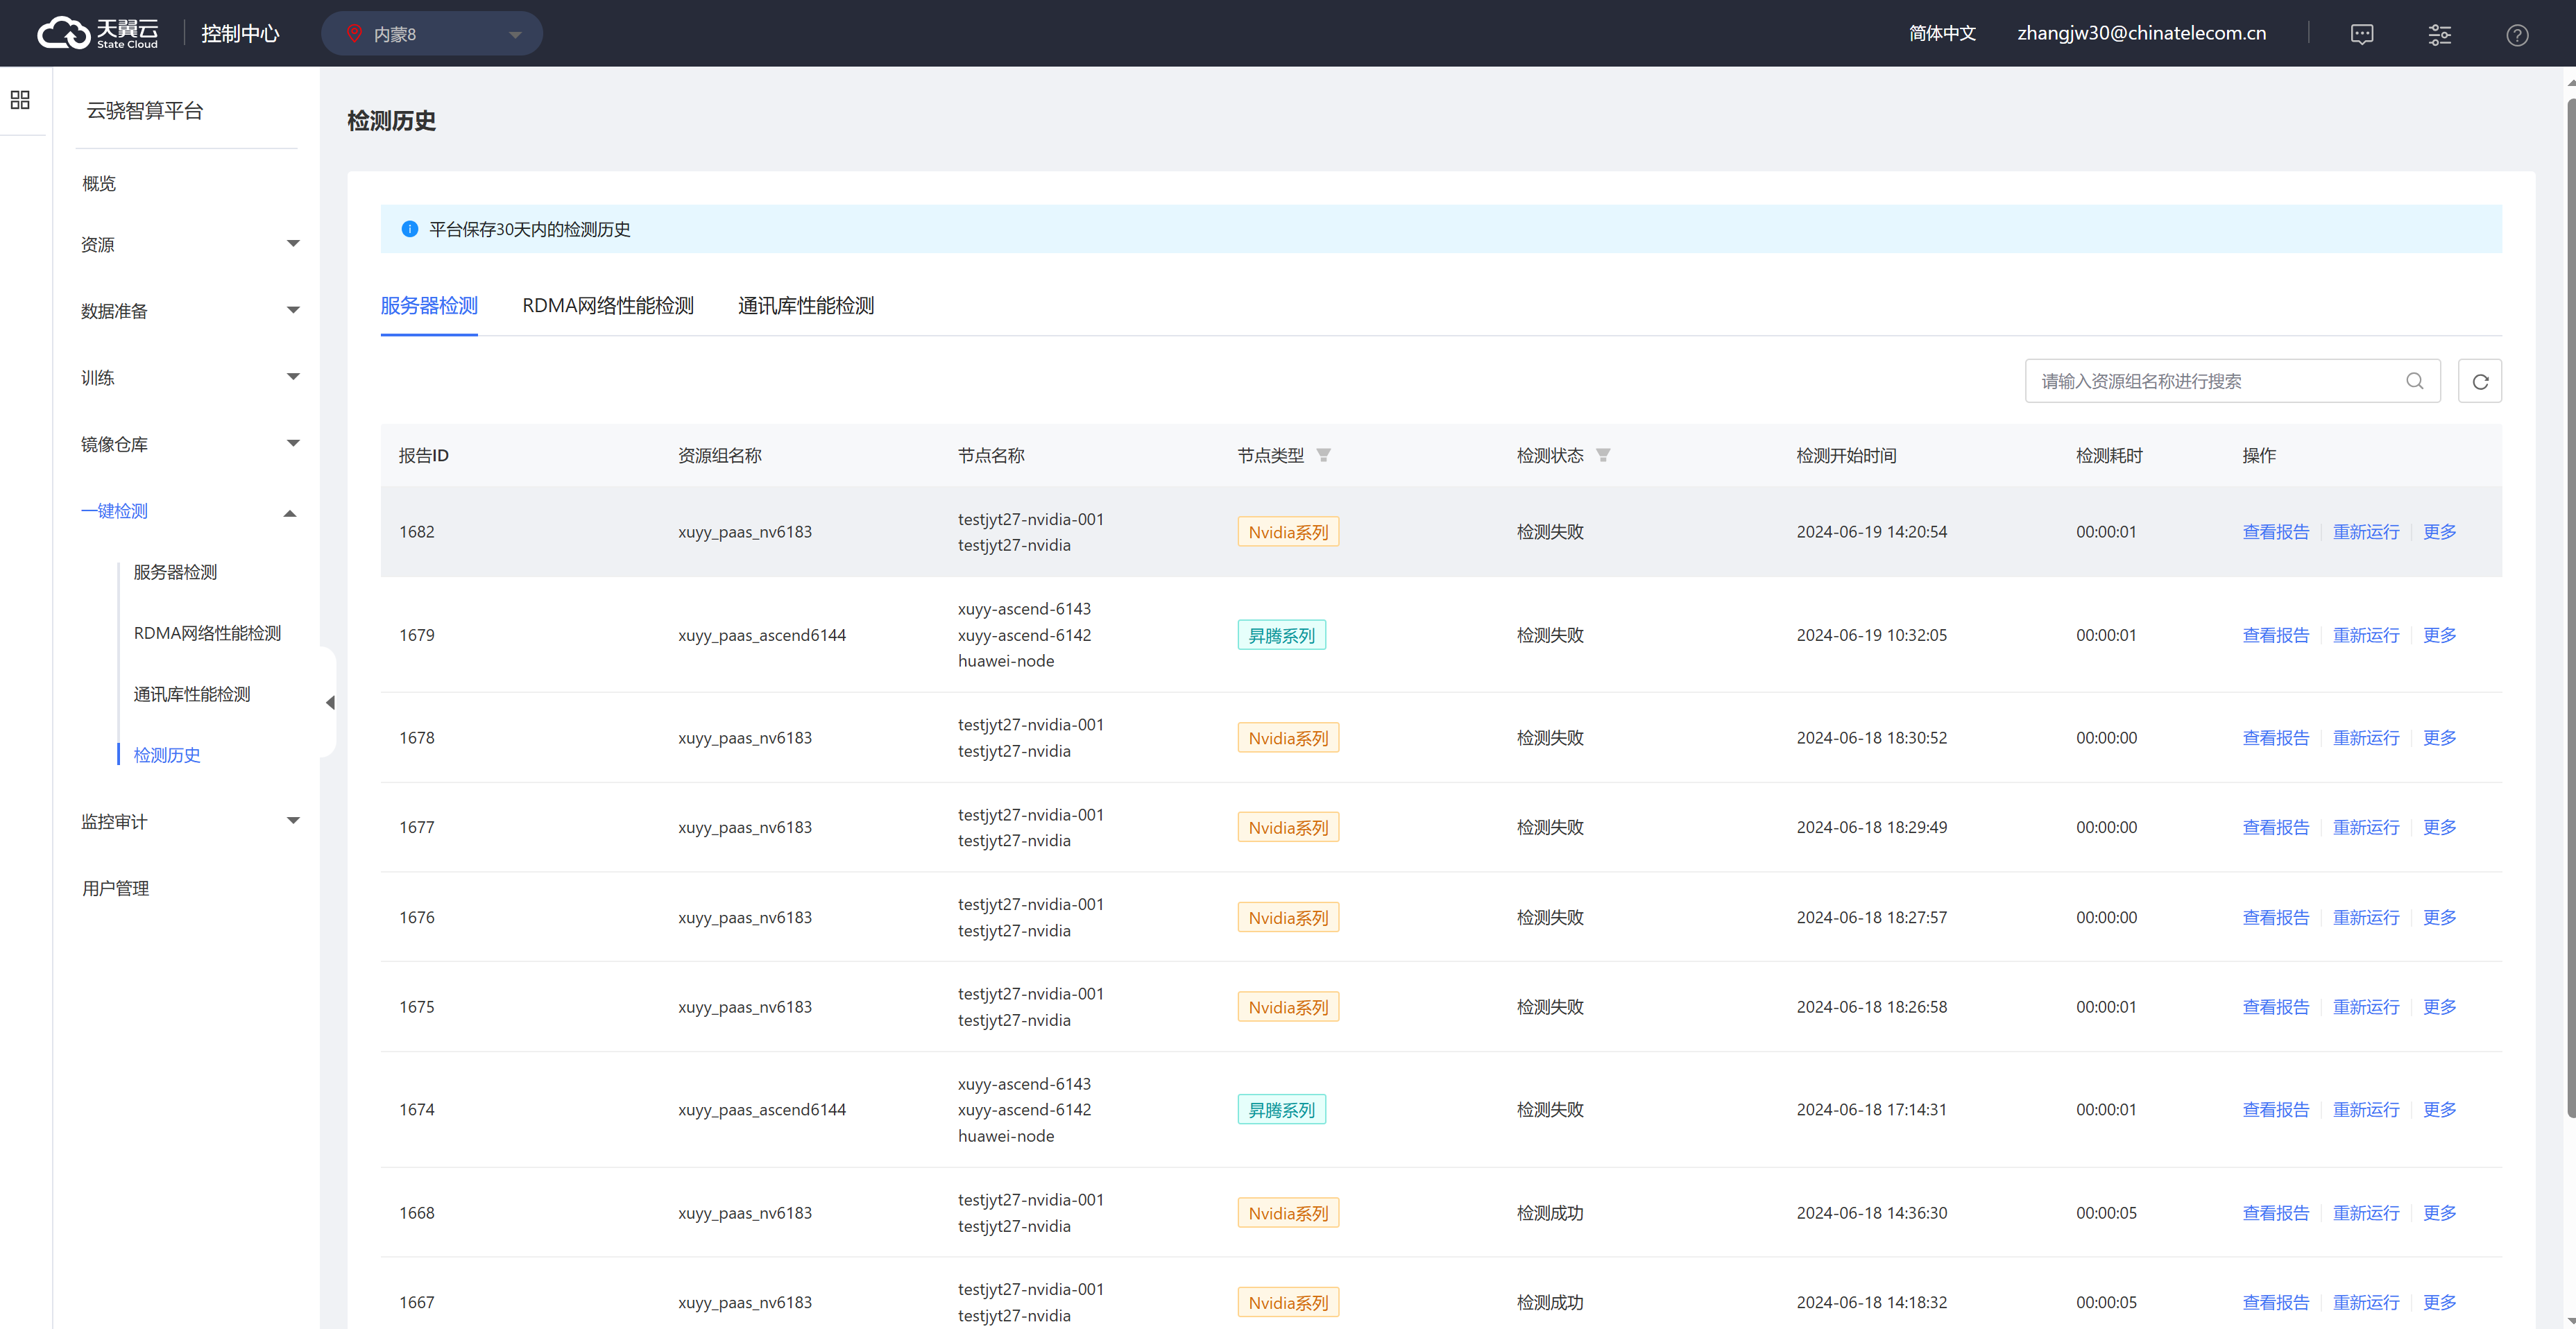The height and width of the screenshot is (1329, 2576).
Task: Collapse the sidebar with the arrow handle
Action: (330, 702)
